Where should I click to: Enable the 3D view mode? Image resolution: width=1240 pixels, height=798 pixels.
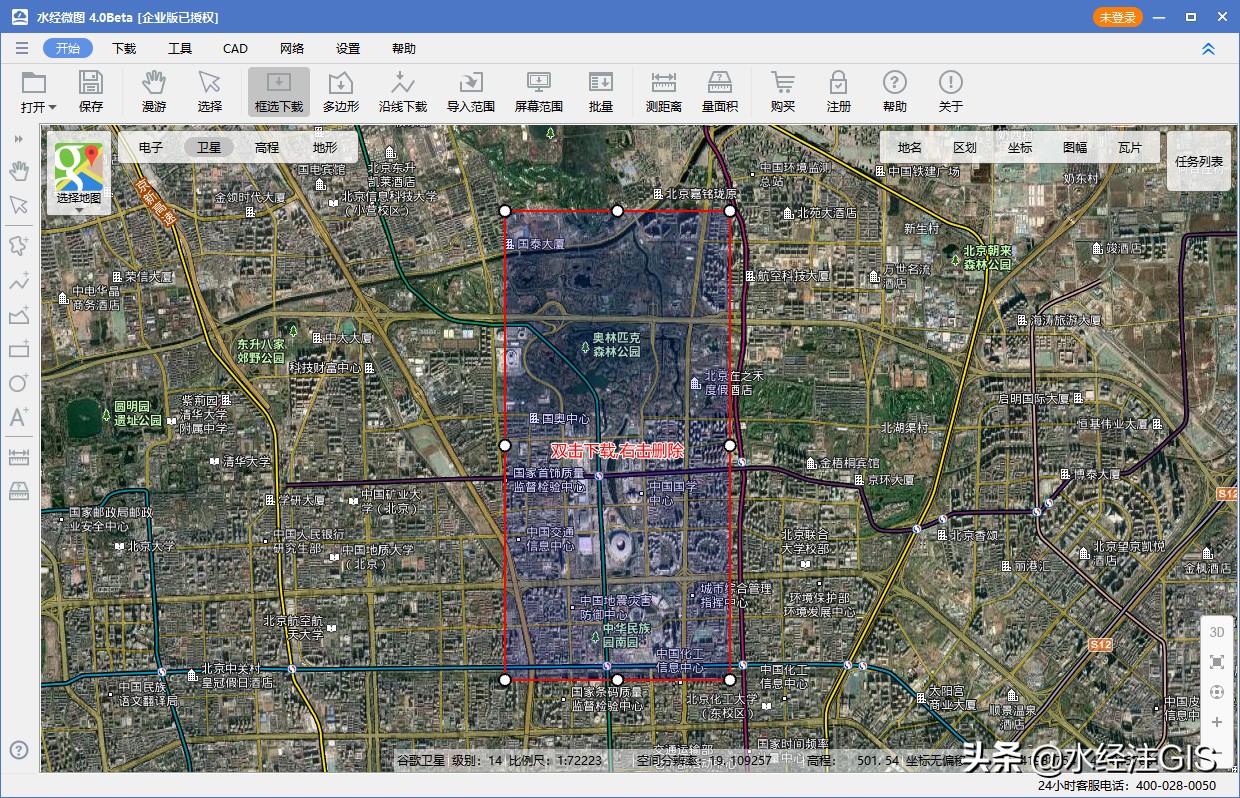pos(1217,632)
